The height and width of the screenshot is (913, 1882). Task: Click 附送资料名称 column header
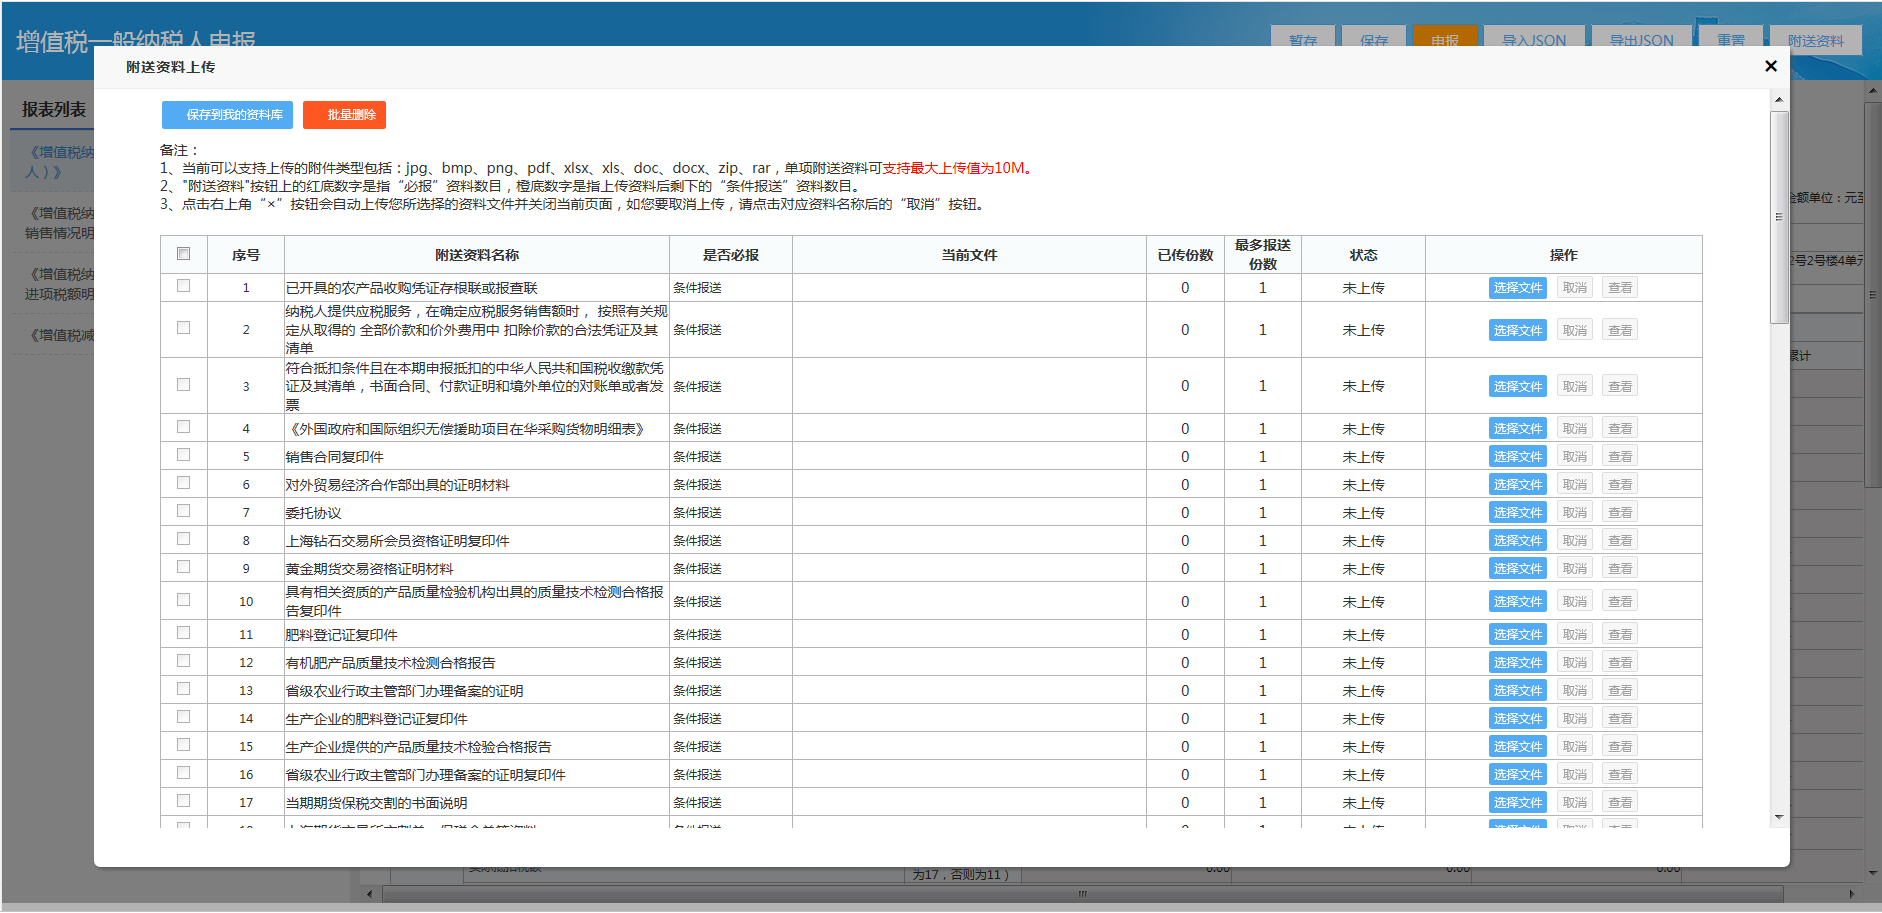(477, 255)
